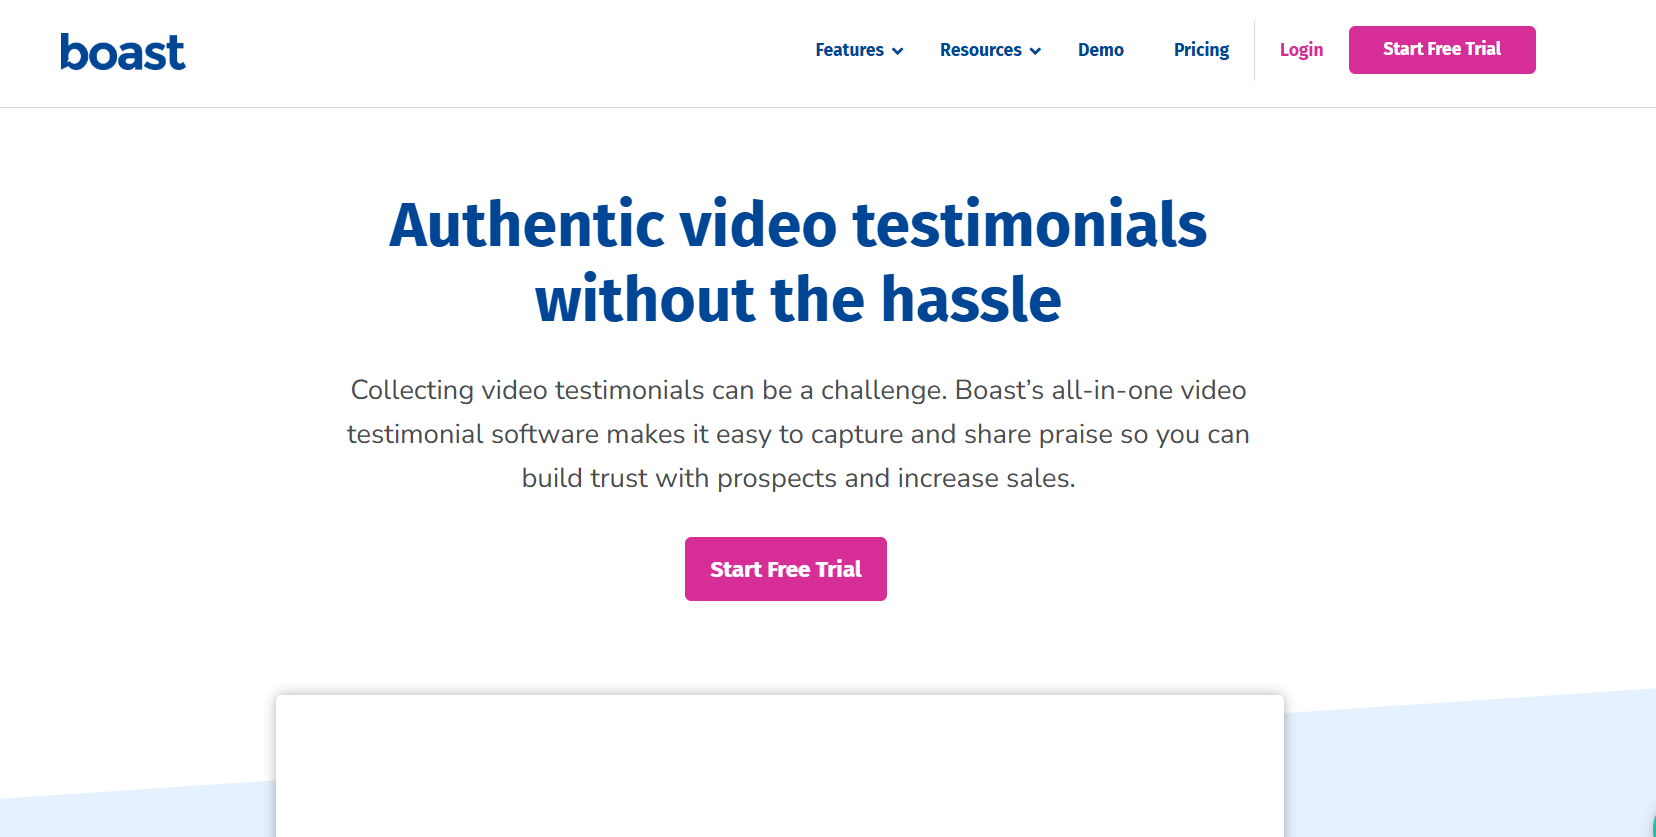Go to the Demo page

click(x=1100, y=50)
